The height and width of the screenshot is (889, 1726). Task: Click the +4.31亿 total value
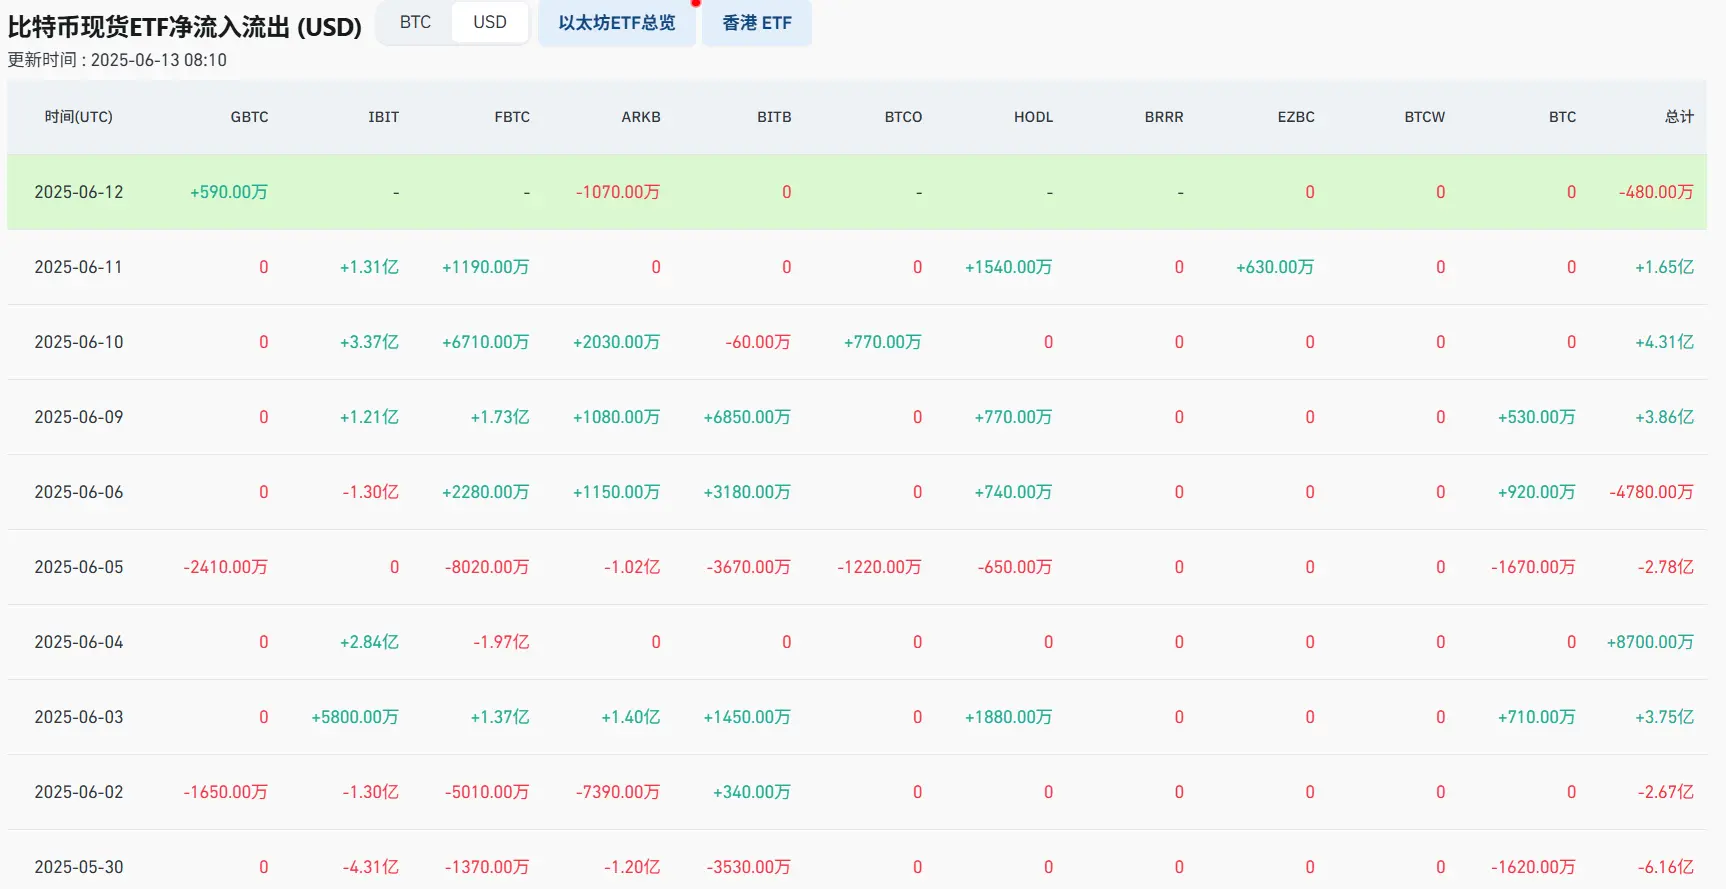[x=1665, y=342]
